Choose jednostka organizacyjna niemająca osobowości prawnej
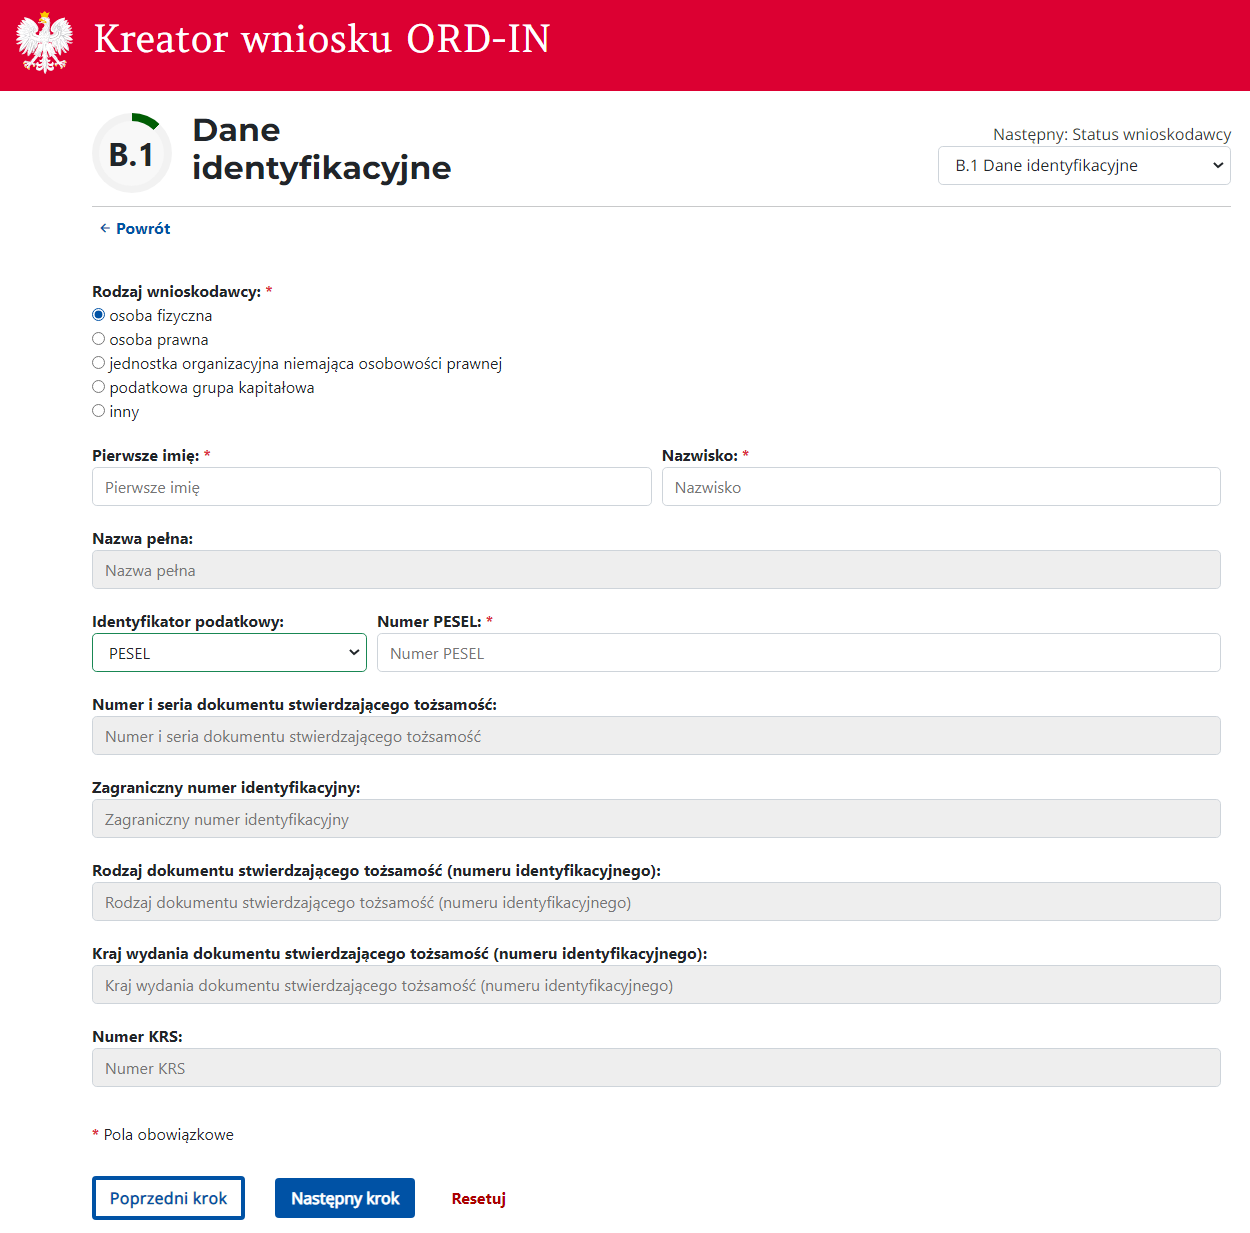The width and height of the screenshot is (1250, 1233). [99, 363]
